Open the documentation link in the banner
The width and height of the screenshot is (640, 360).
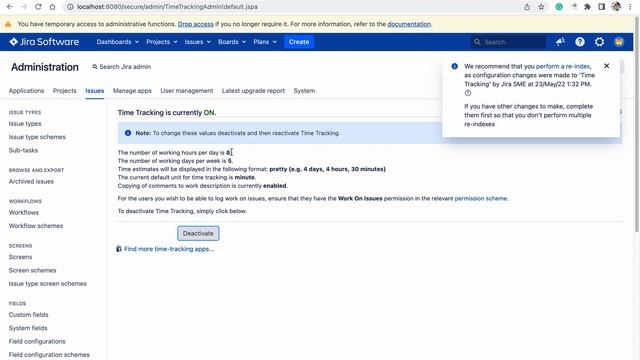coord(409,24)
